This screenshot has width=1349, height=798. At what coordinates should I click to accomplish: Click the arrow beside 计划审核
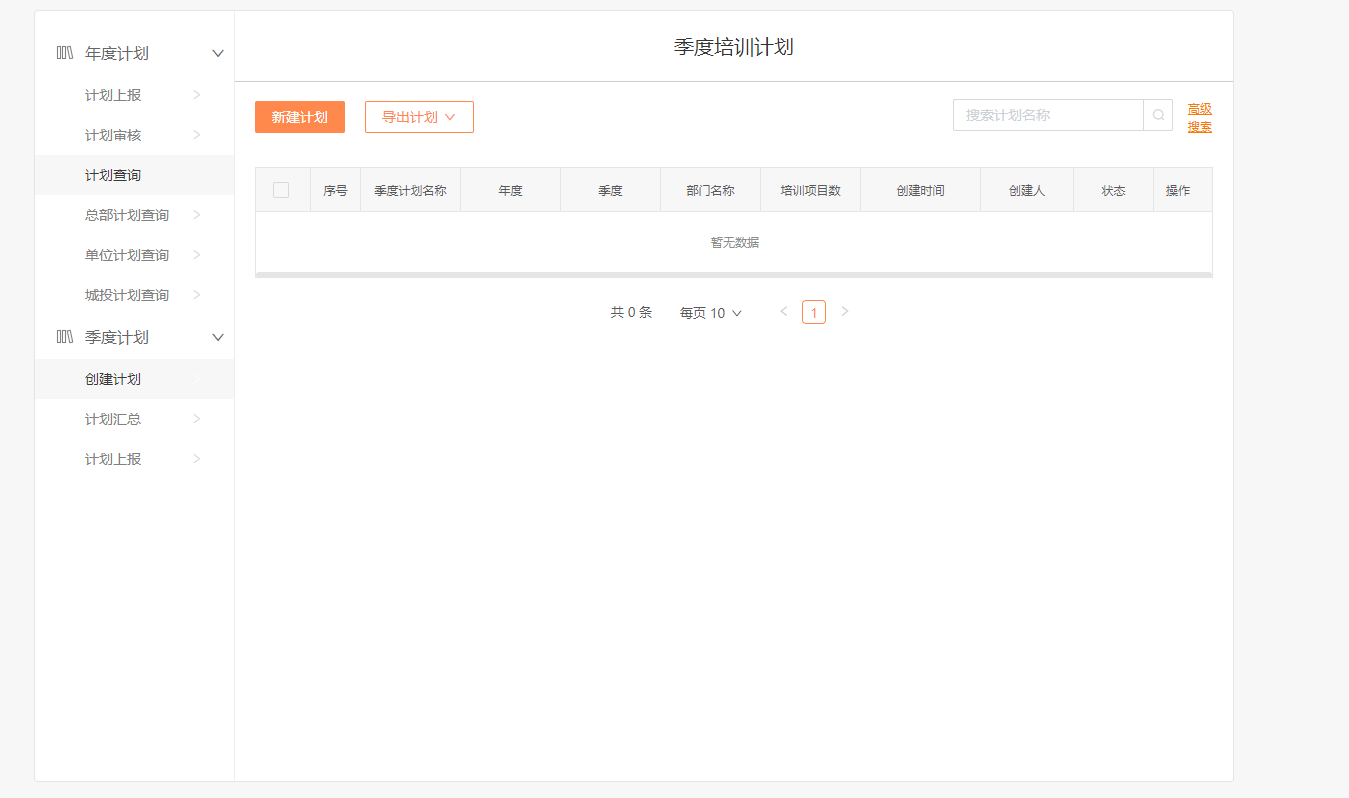click(197, 135)
